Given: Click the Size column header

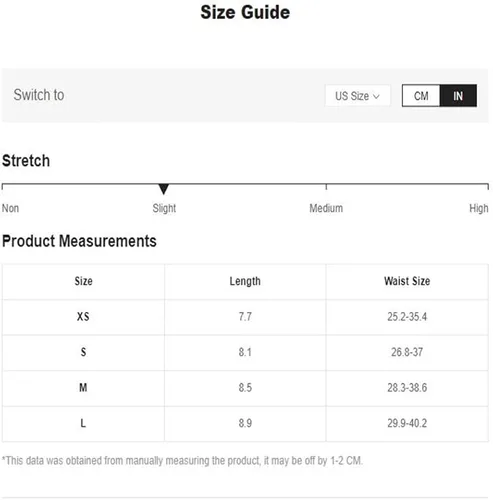Looking at the screenshot, I should coord(83,281).
